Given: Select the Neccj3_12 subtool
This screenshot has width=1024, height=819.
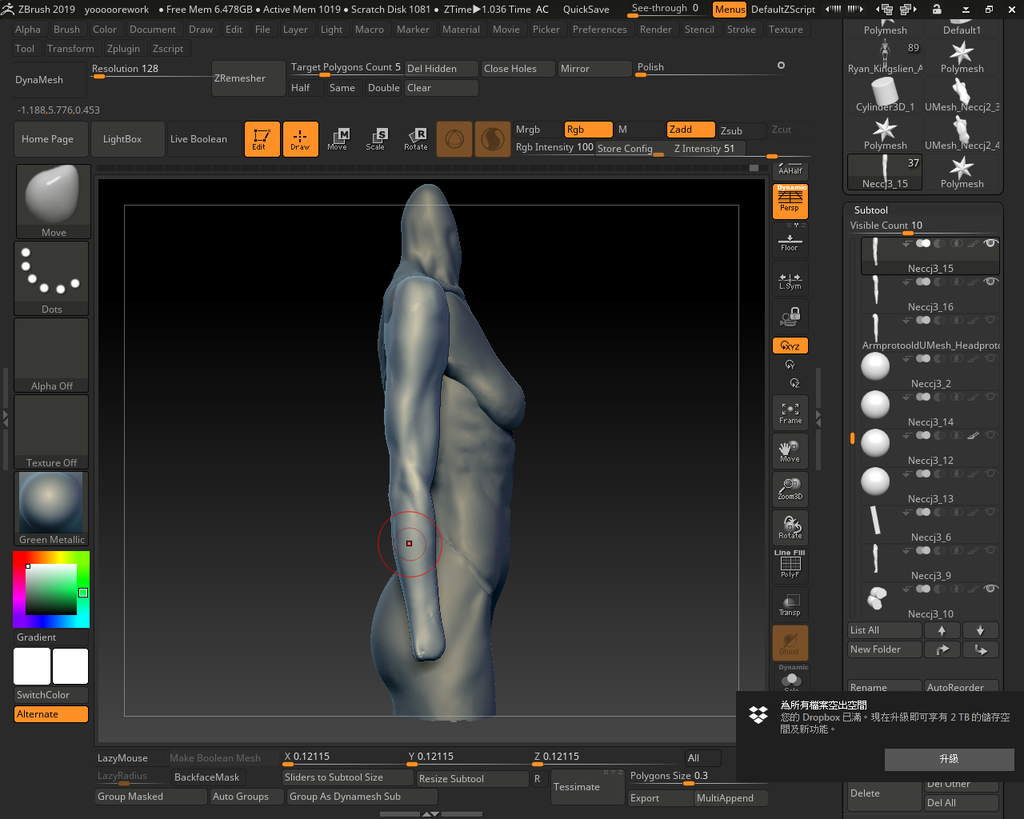Looking at the screenshot, I should [928, 447].
